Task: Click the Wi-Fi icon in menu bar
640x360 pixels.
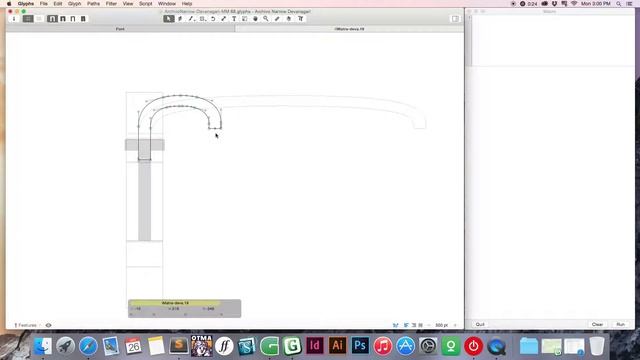Action: (574, 4)
